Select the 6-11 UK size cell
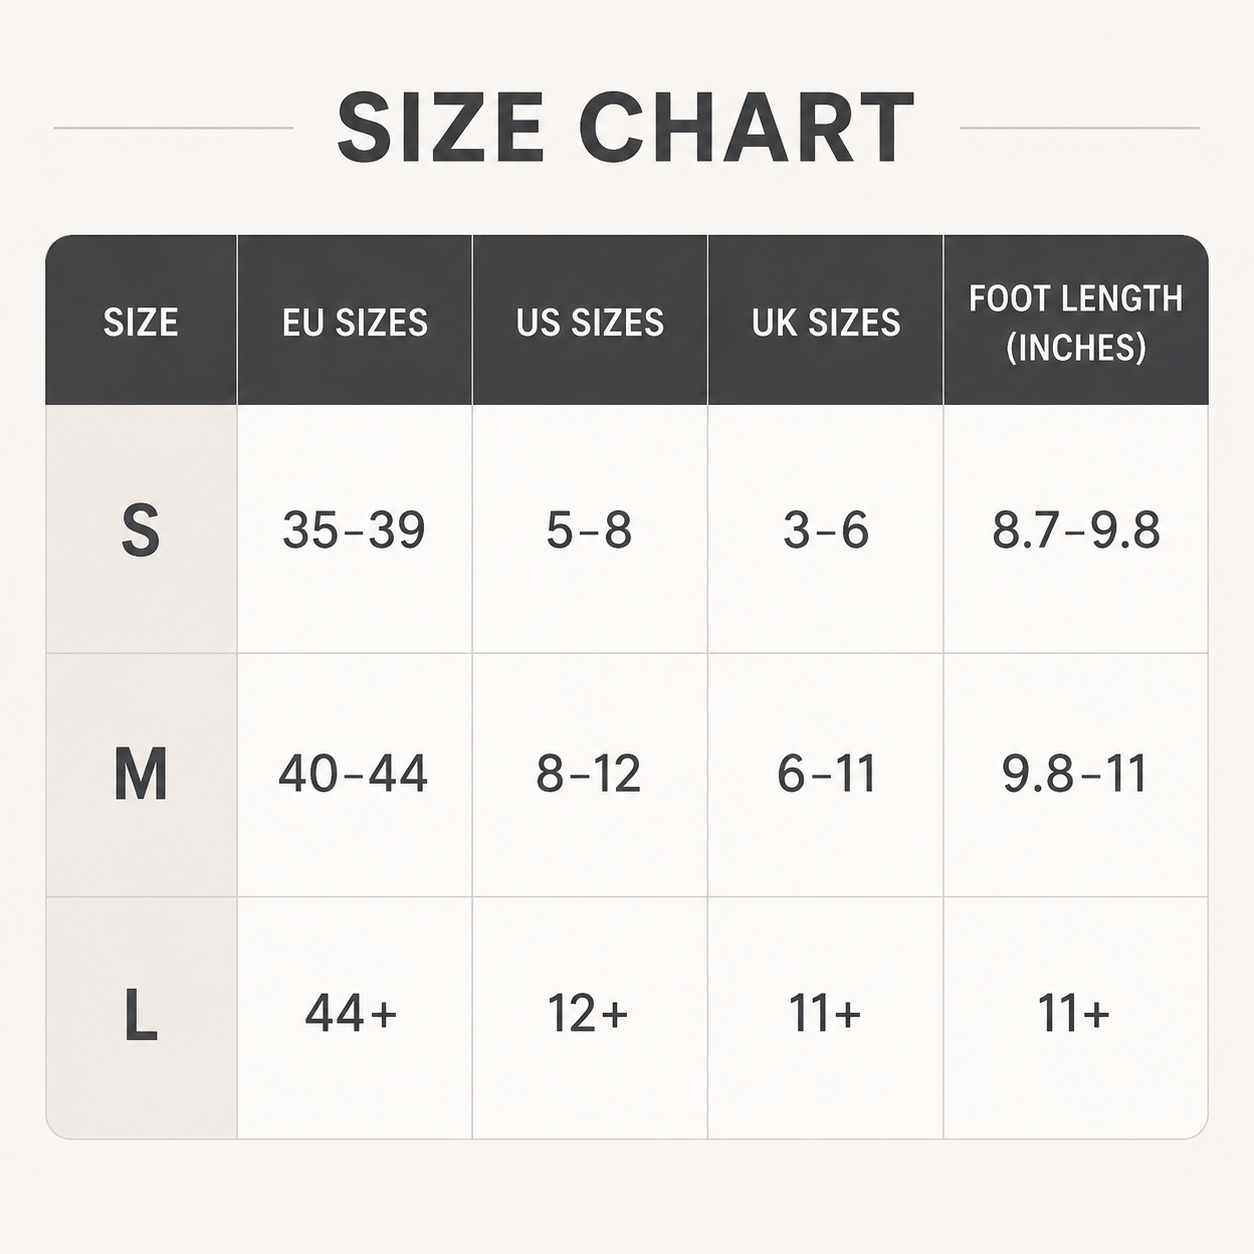The width and height of the screenshot is (1254, 1254). point(826,774)
